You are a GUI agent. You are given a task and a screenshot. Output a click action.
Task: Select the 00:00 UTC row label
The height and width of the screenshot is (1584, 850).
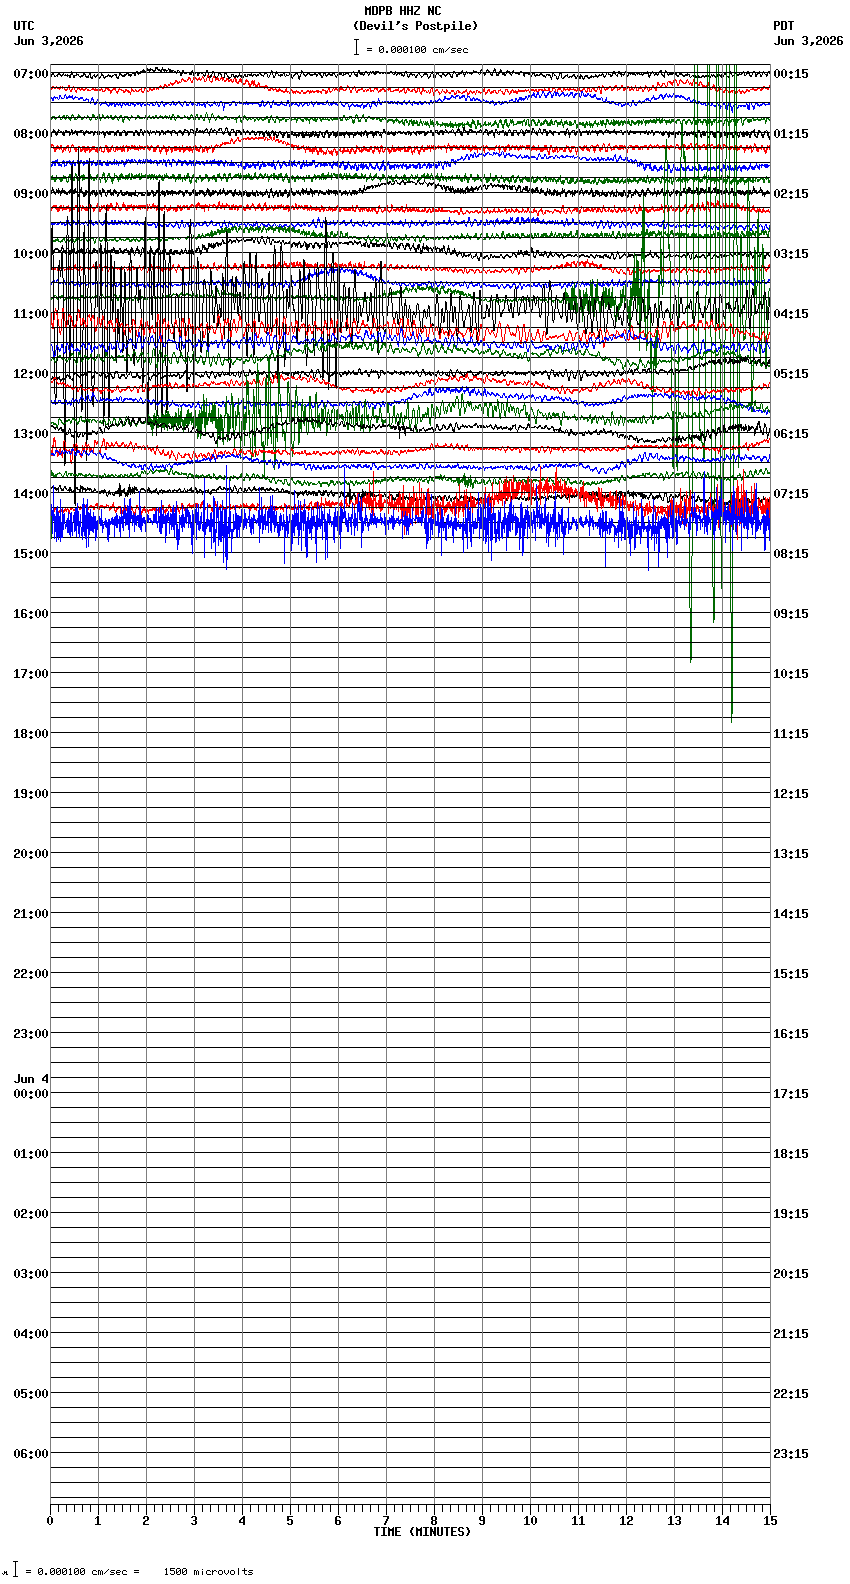31,1094
